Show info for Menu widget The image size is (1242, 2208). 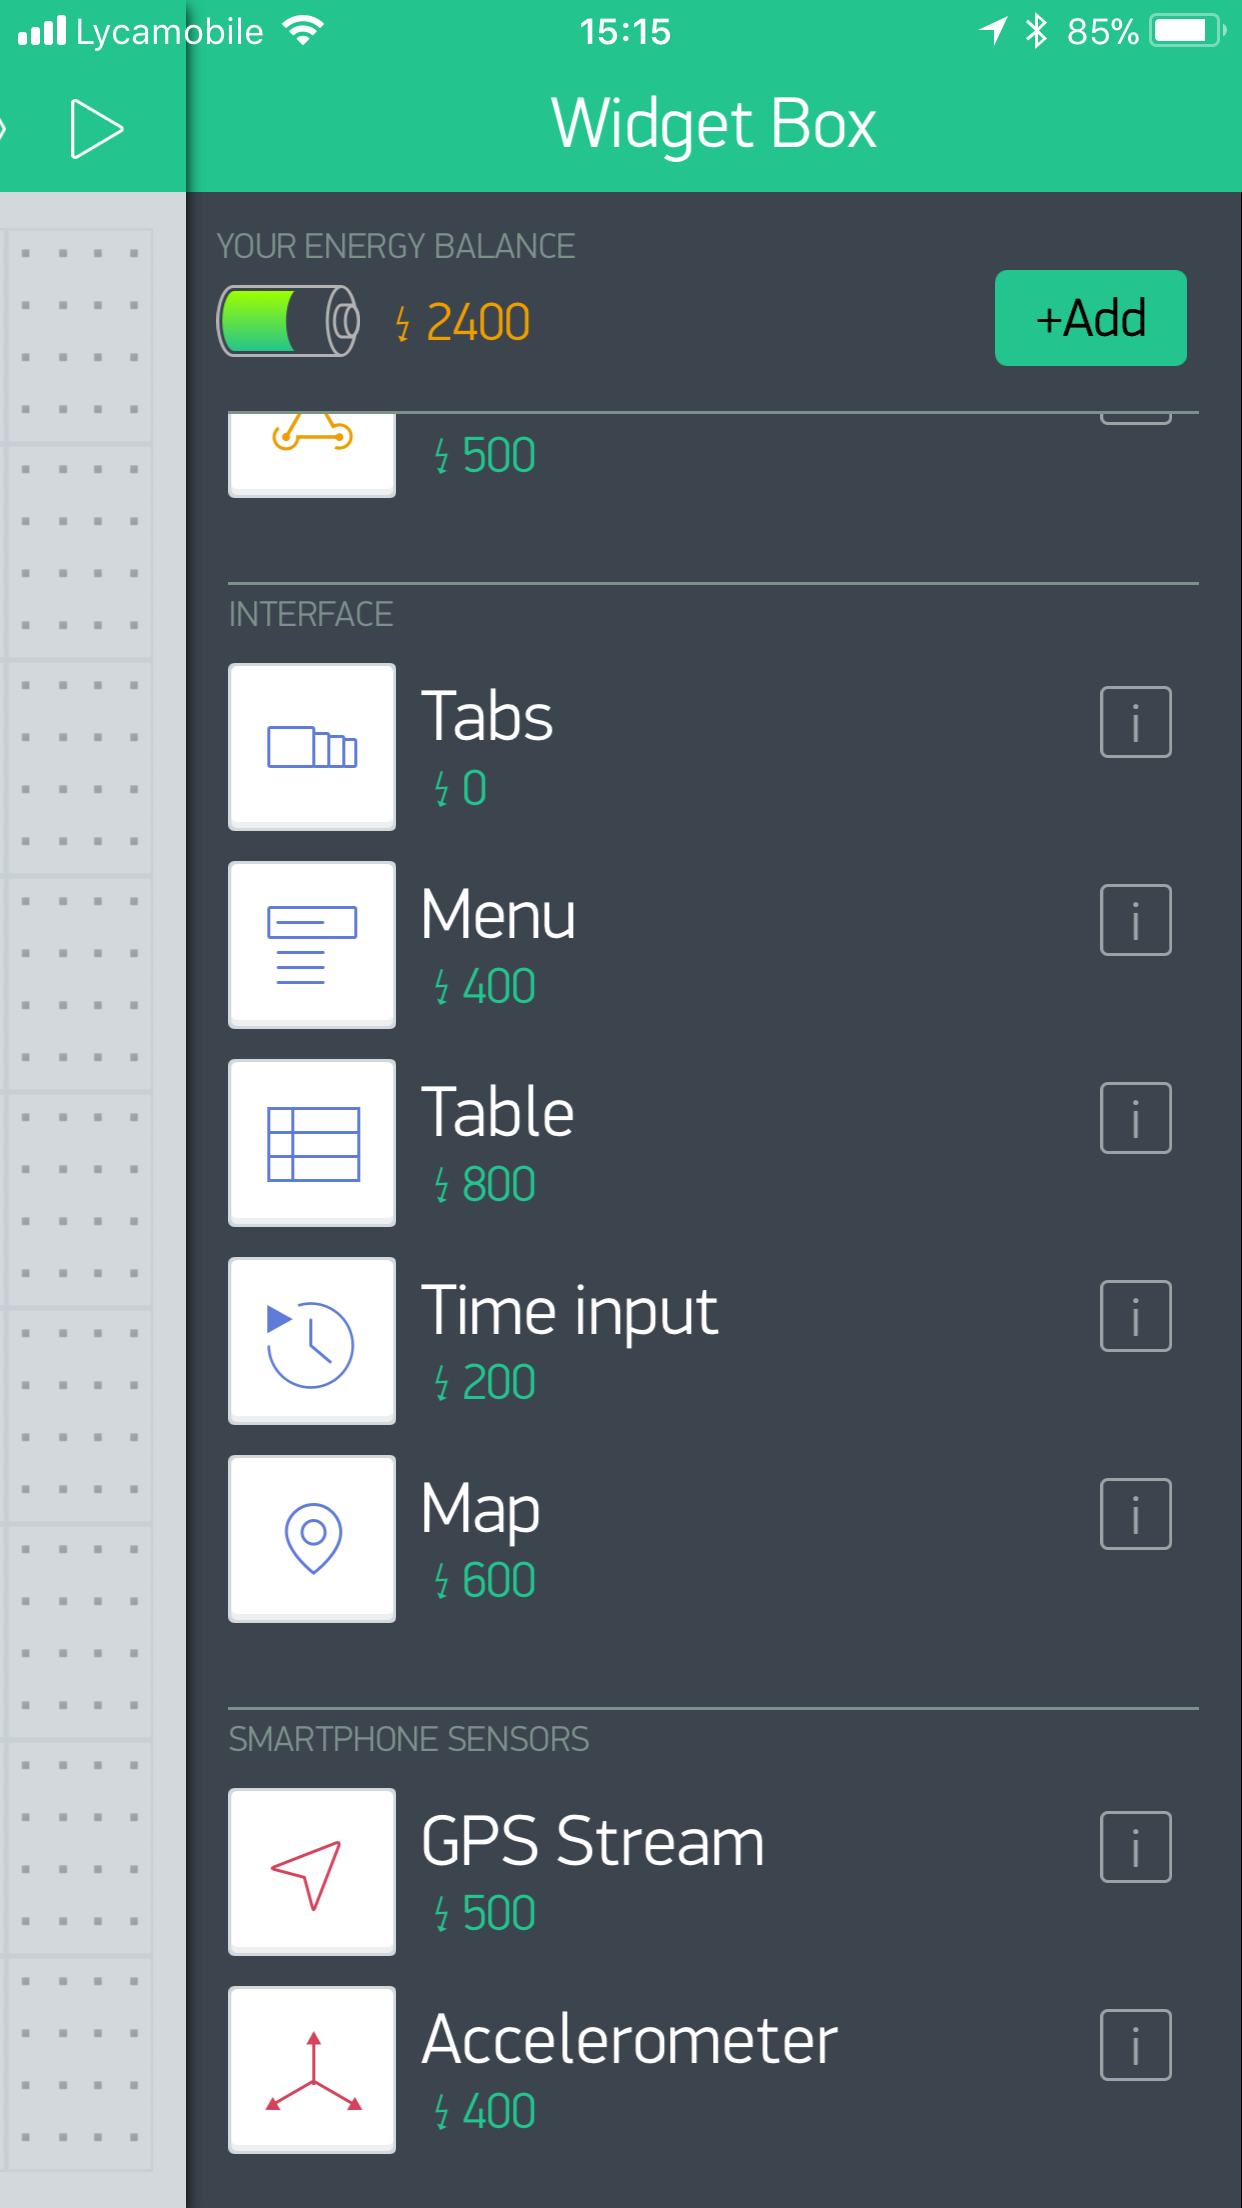click(x=1135, y=920)
